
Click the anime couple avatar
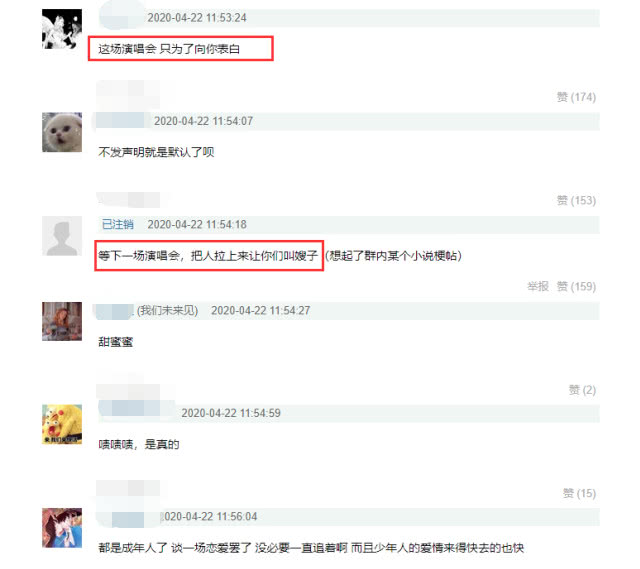tap(62, 528)
